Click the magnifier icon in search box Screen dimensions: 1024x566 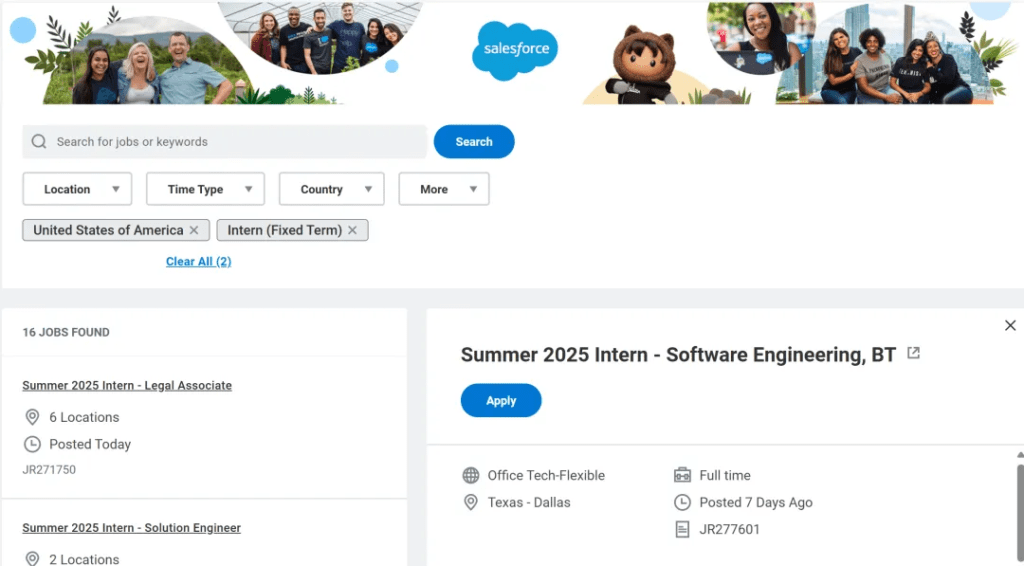click(39, 142)
